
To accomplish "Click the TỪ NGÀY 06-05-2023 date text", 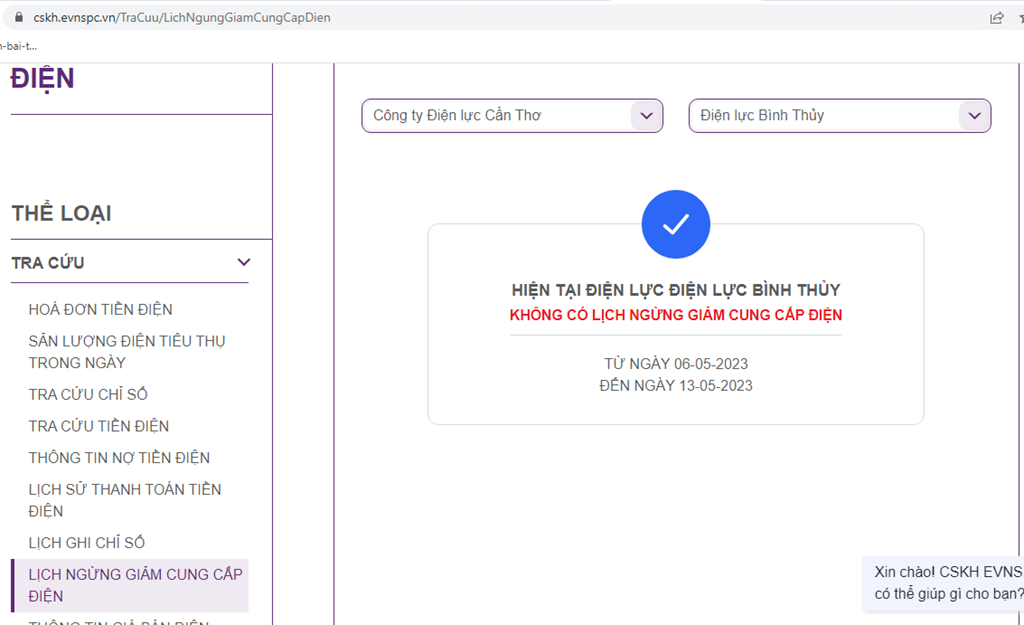I will tap(676, 364).
